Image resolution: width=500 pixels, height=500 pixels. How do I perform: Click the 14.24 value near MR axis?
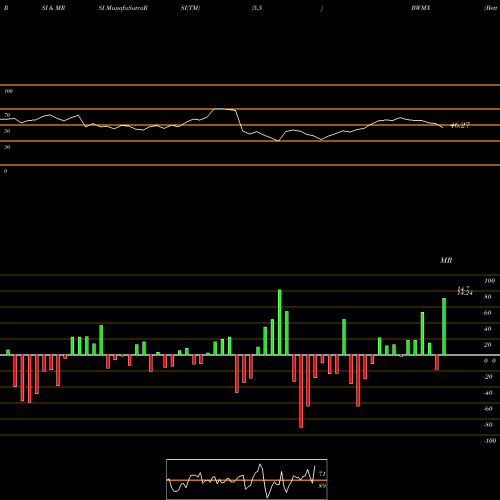tap(465, 293)
